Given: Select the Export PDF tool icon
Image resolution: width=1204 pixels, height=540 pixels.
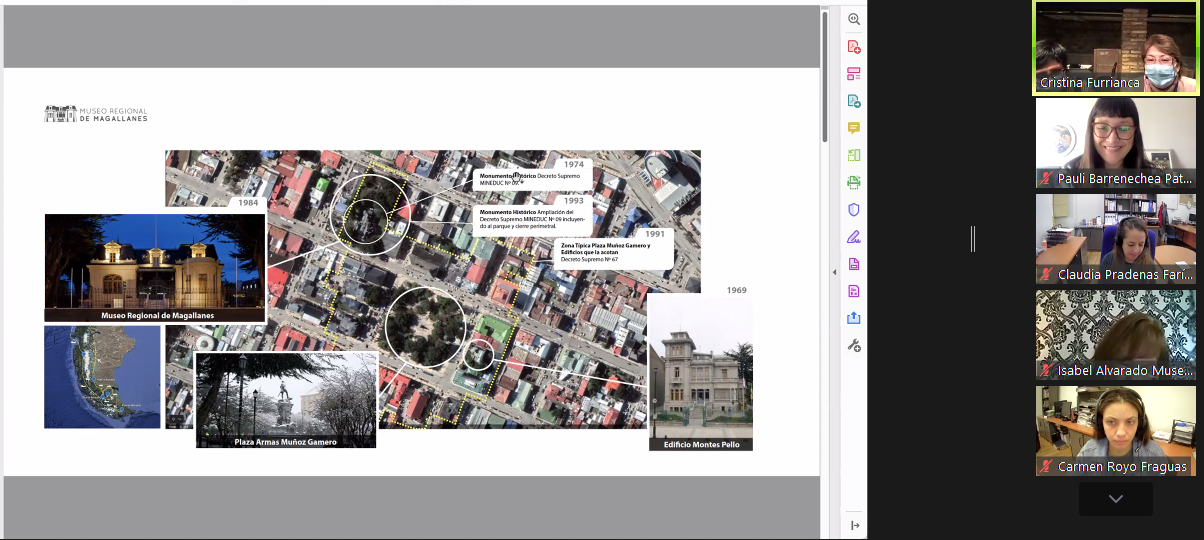Looking at the screenshot, I should pos(854,101).
